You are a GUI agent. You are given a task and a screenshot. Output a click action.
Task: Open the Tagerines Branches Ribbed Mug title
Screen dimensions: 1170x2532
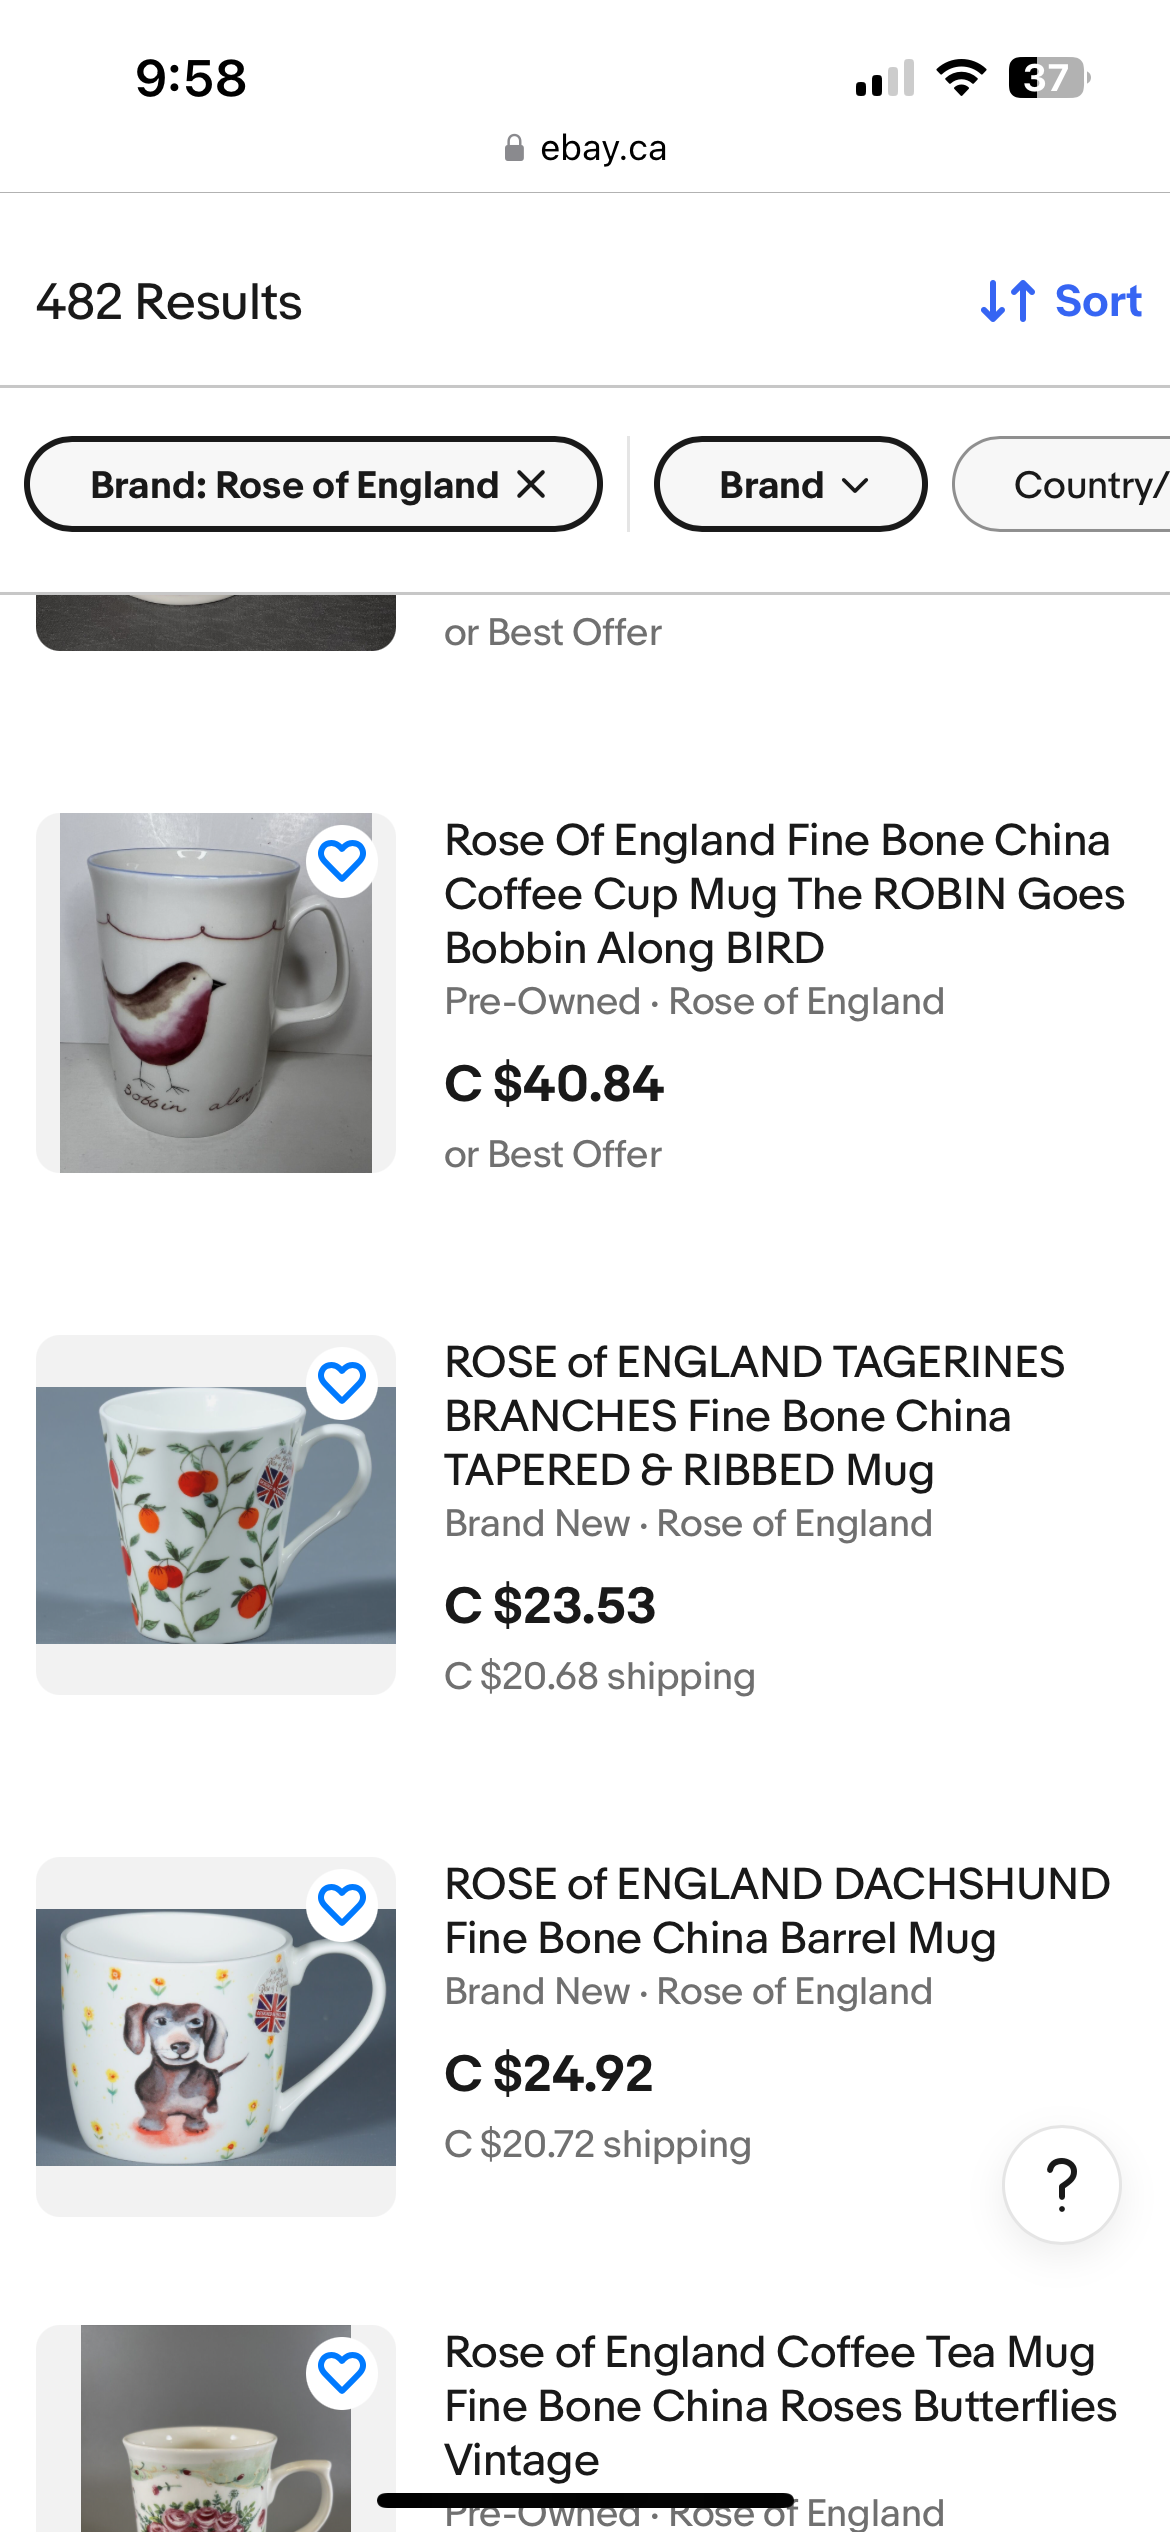click(754, 1416)
